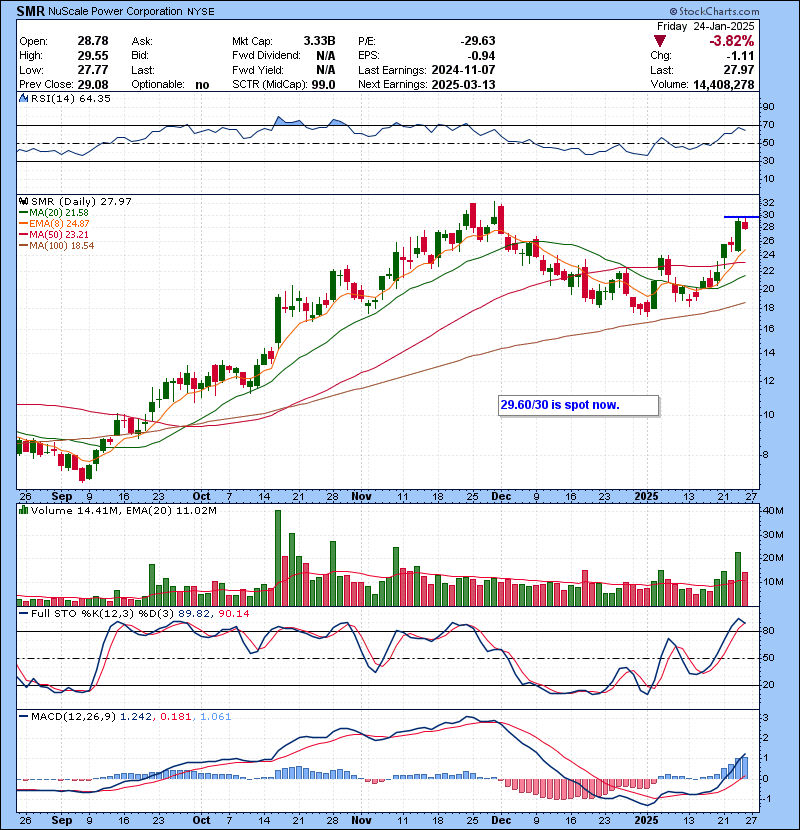The width and height of the screenshot is (800, 830).
Task: Click the green MA(20) legend marker
Action: coord(23,213)
